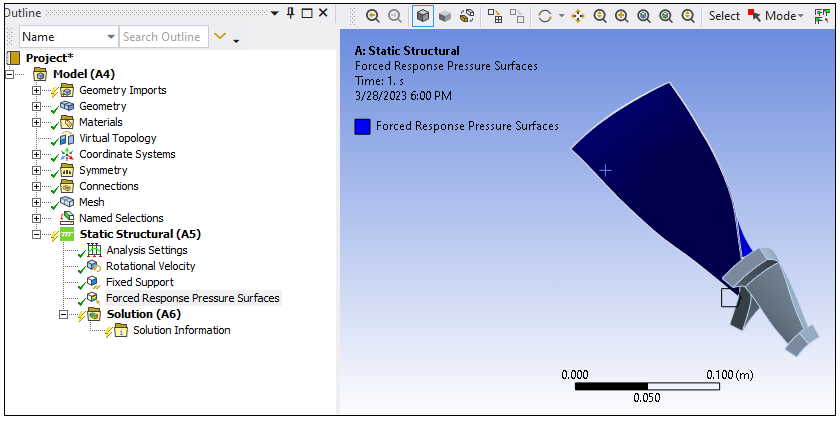This screenshot has width=840, height=421.
Task: Collapse the Model (A4) tree node
Action: point(10,74)
